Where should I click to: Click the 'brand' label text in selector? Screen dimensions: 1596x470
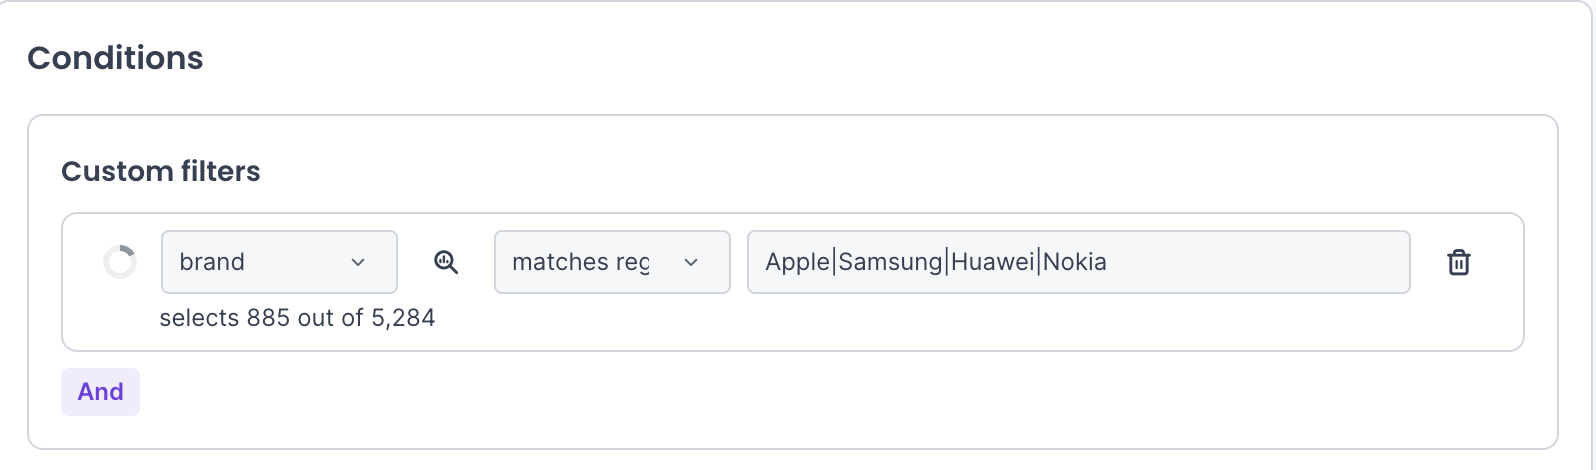[212, 263]
